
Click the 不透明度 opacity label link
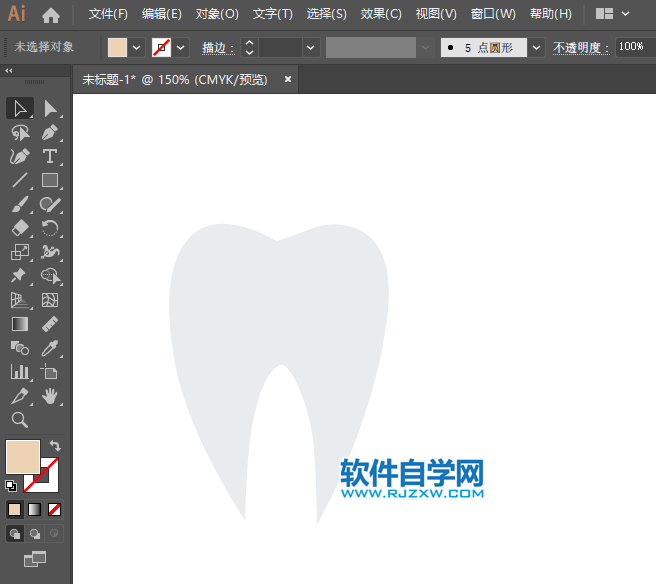582,47
